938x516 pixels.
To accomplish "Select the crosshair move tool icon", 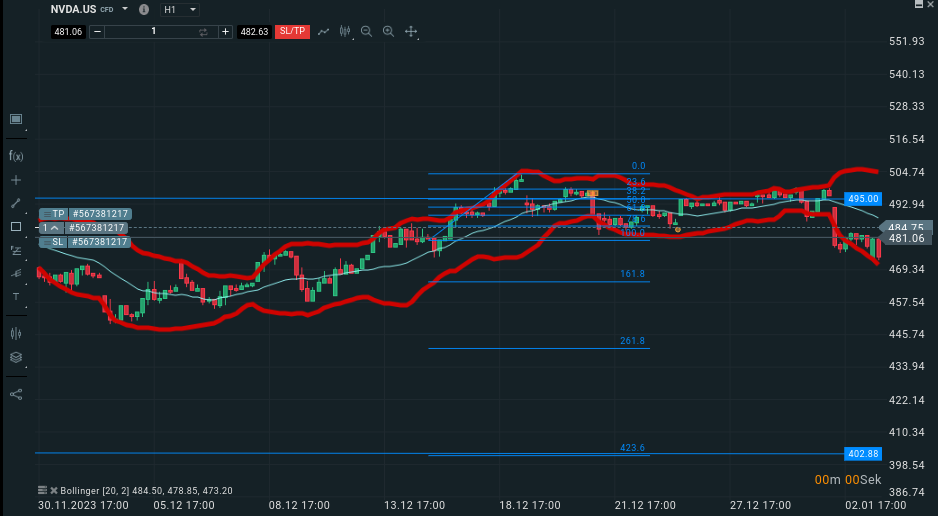I will point(411,32).
